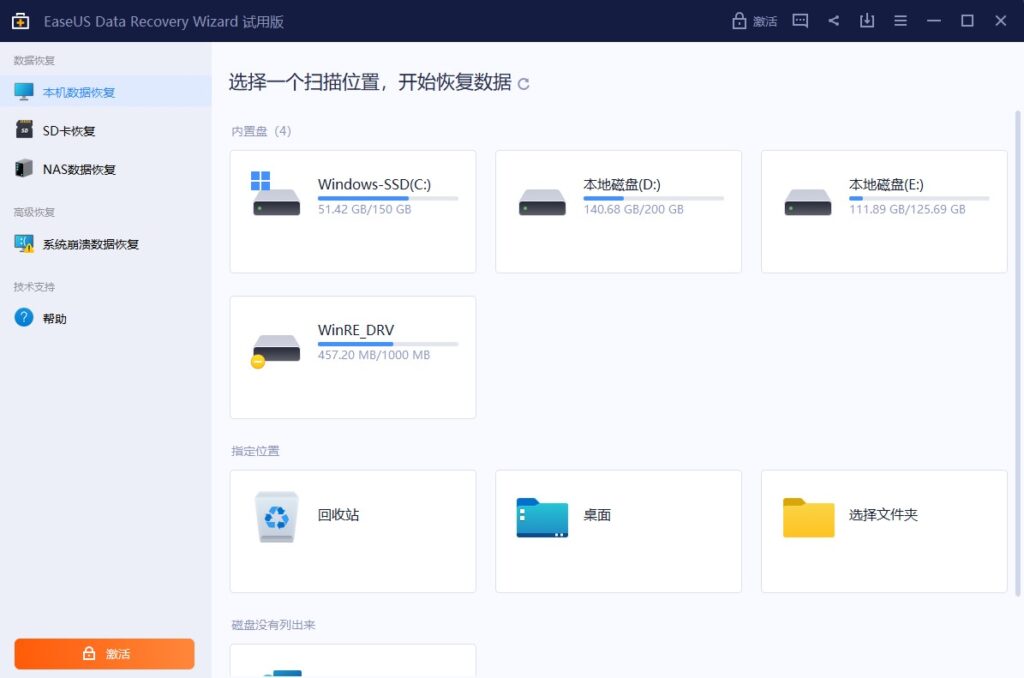Click the NAS device icon in sidebar

(24, 168)
